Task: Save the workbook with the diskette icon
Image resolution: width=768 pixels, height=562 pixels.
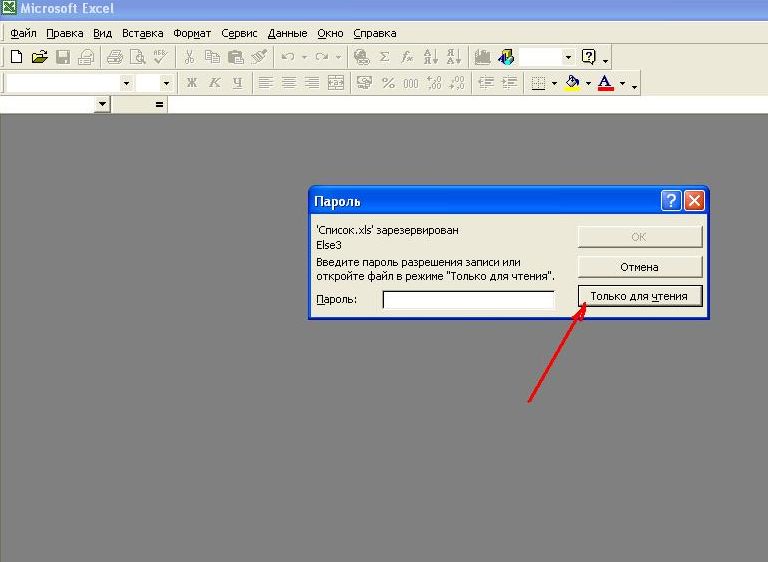Action: [63, 57]
